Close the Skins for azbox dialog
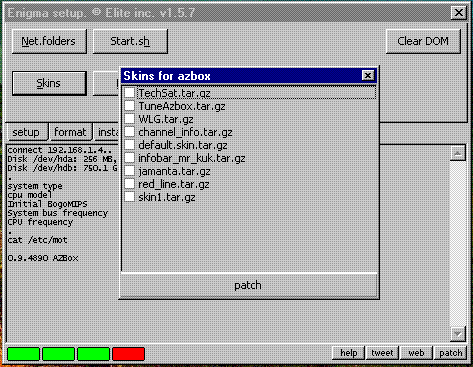Image resolution: width=473 pixels, height=367 pixels. (x=368, y=76)
